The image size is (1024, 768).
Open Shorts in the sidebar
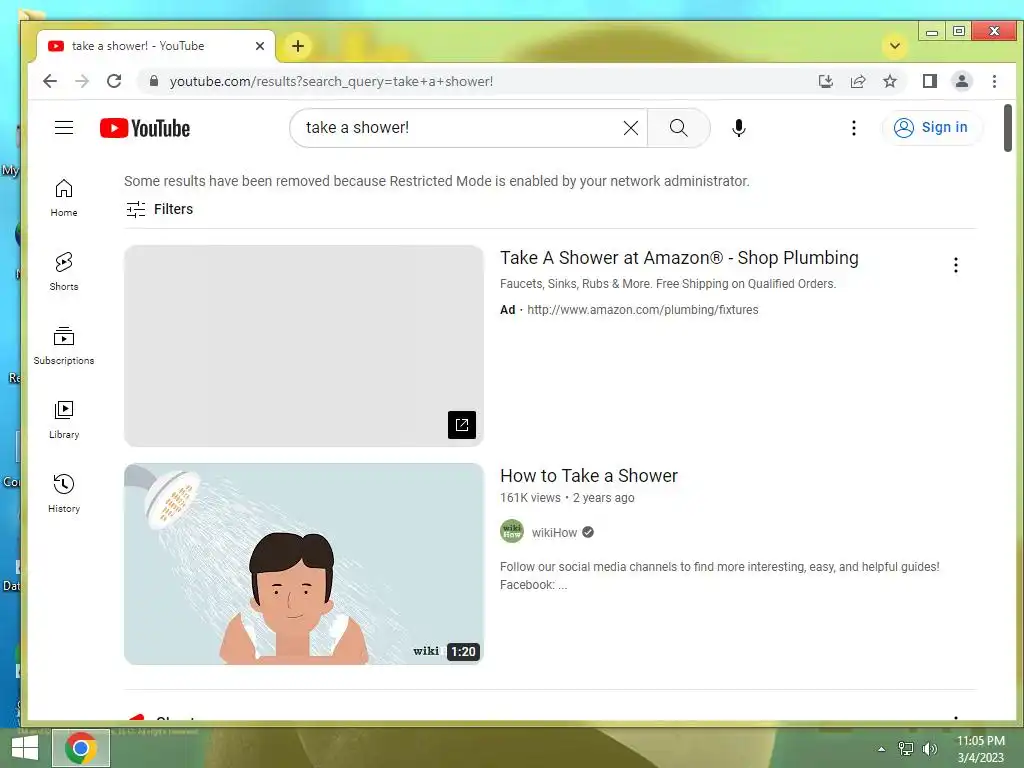pyautogui.click(x=64, y=272)
